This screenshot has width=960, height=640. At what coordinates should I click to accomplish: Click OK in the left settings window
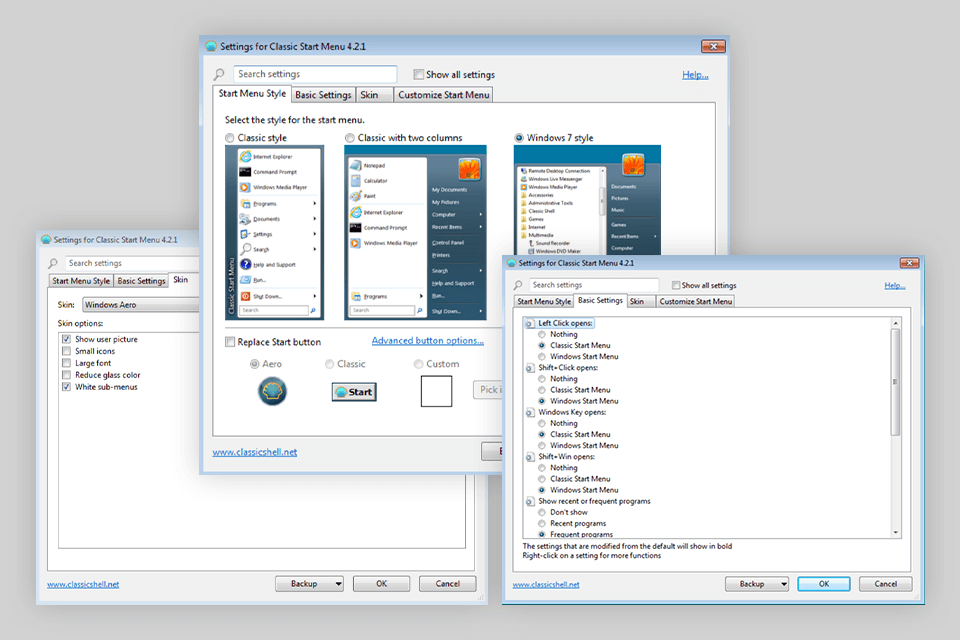point(381,584)
